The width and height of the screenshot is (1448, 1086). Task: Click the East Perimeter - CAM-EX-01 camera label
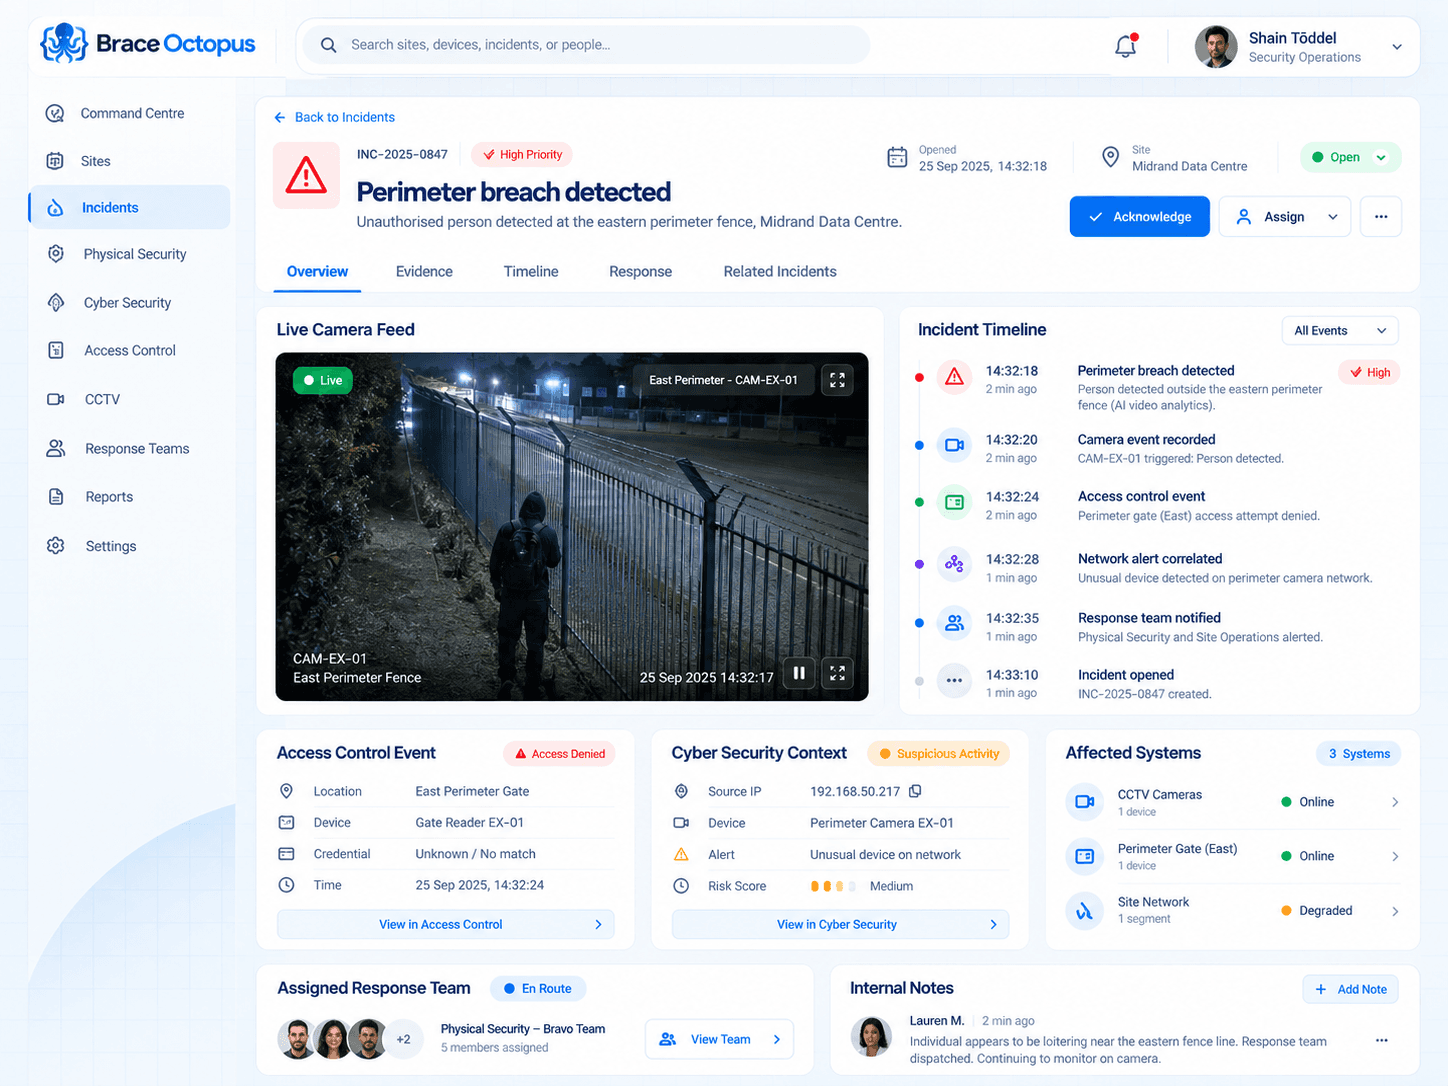coord(723,380)
